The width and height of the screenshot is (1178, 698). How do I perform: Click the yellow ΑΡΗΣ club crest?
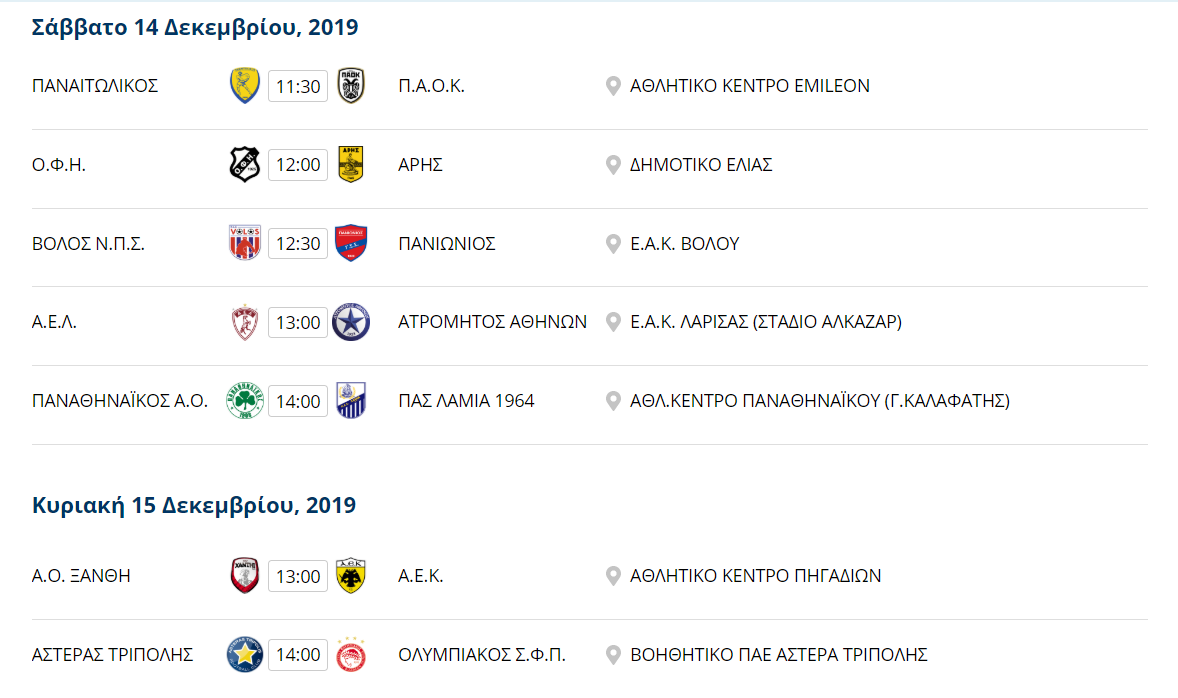351,165
